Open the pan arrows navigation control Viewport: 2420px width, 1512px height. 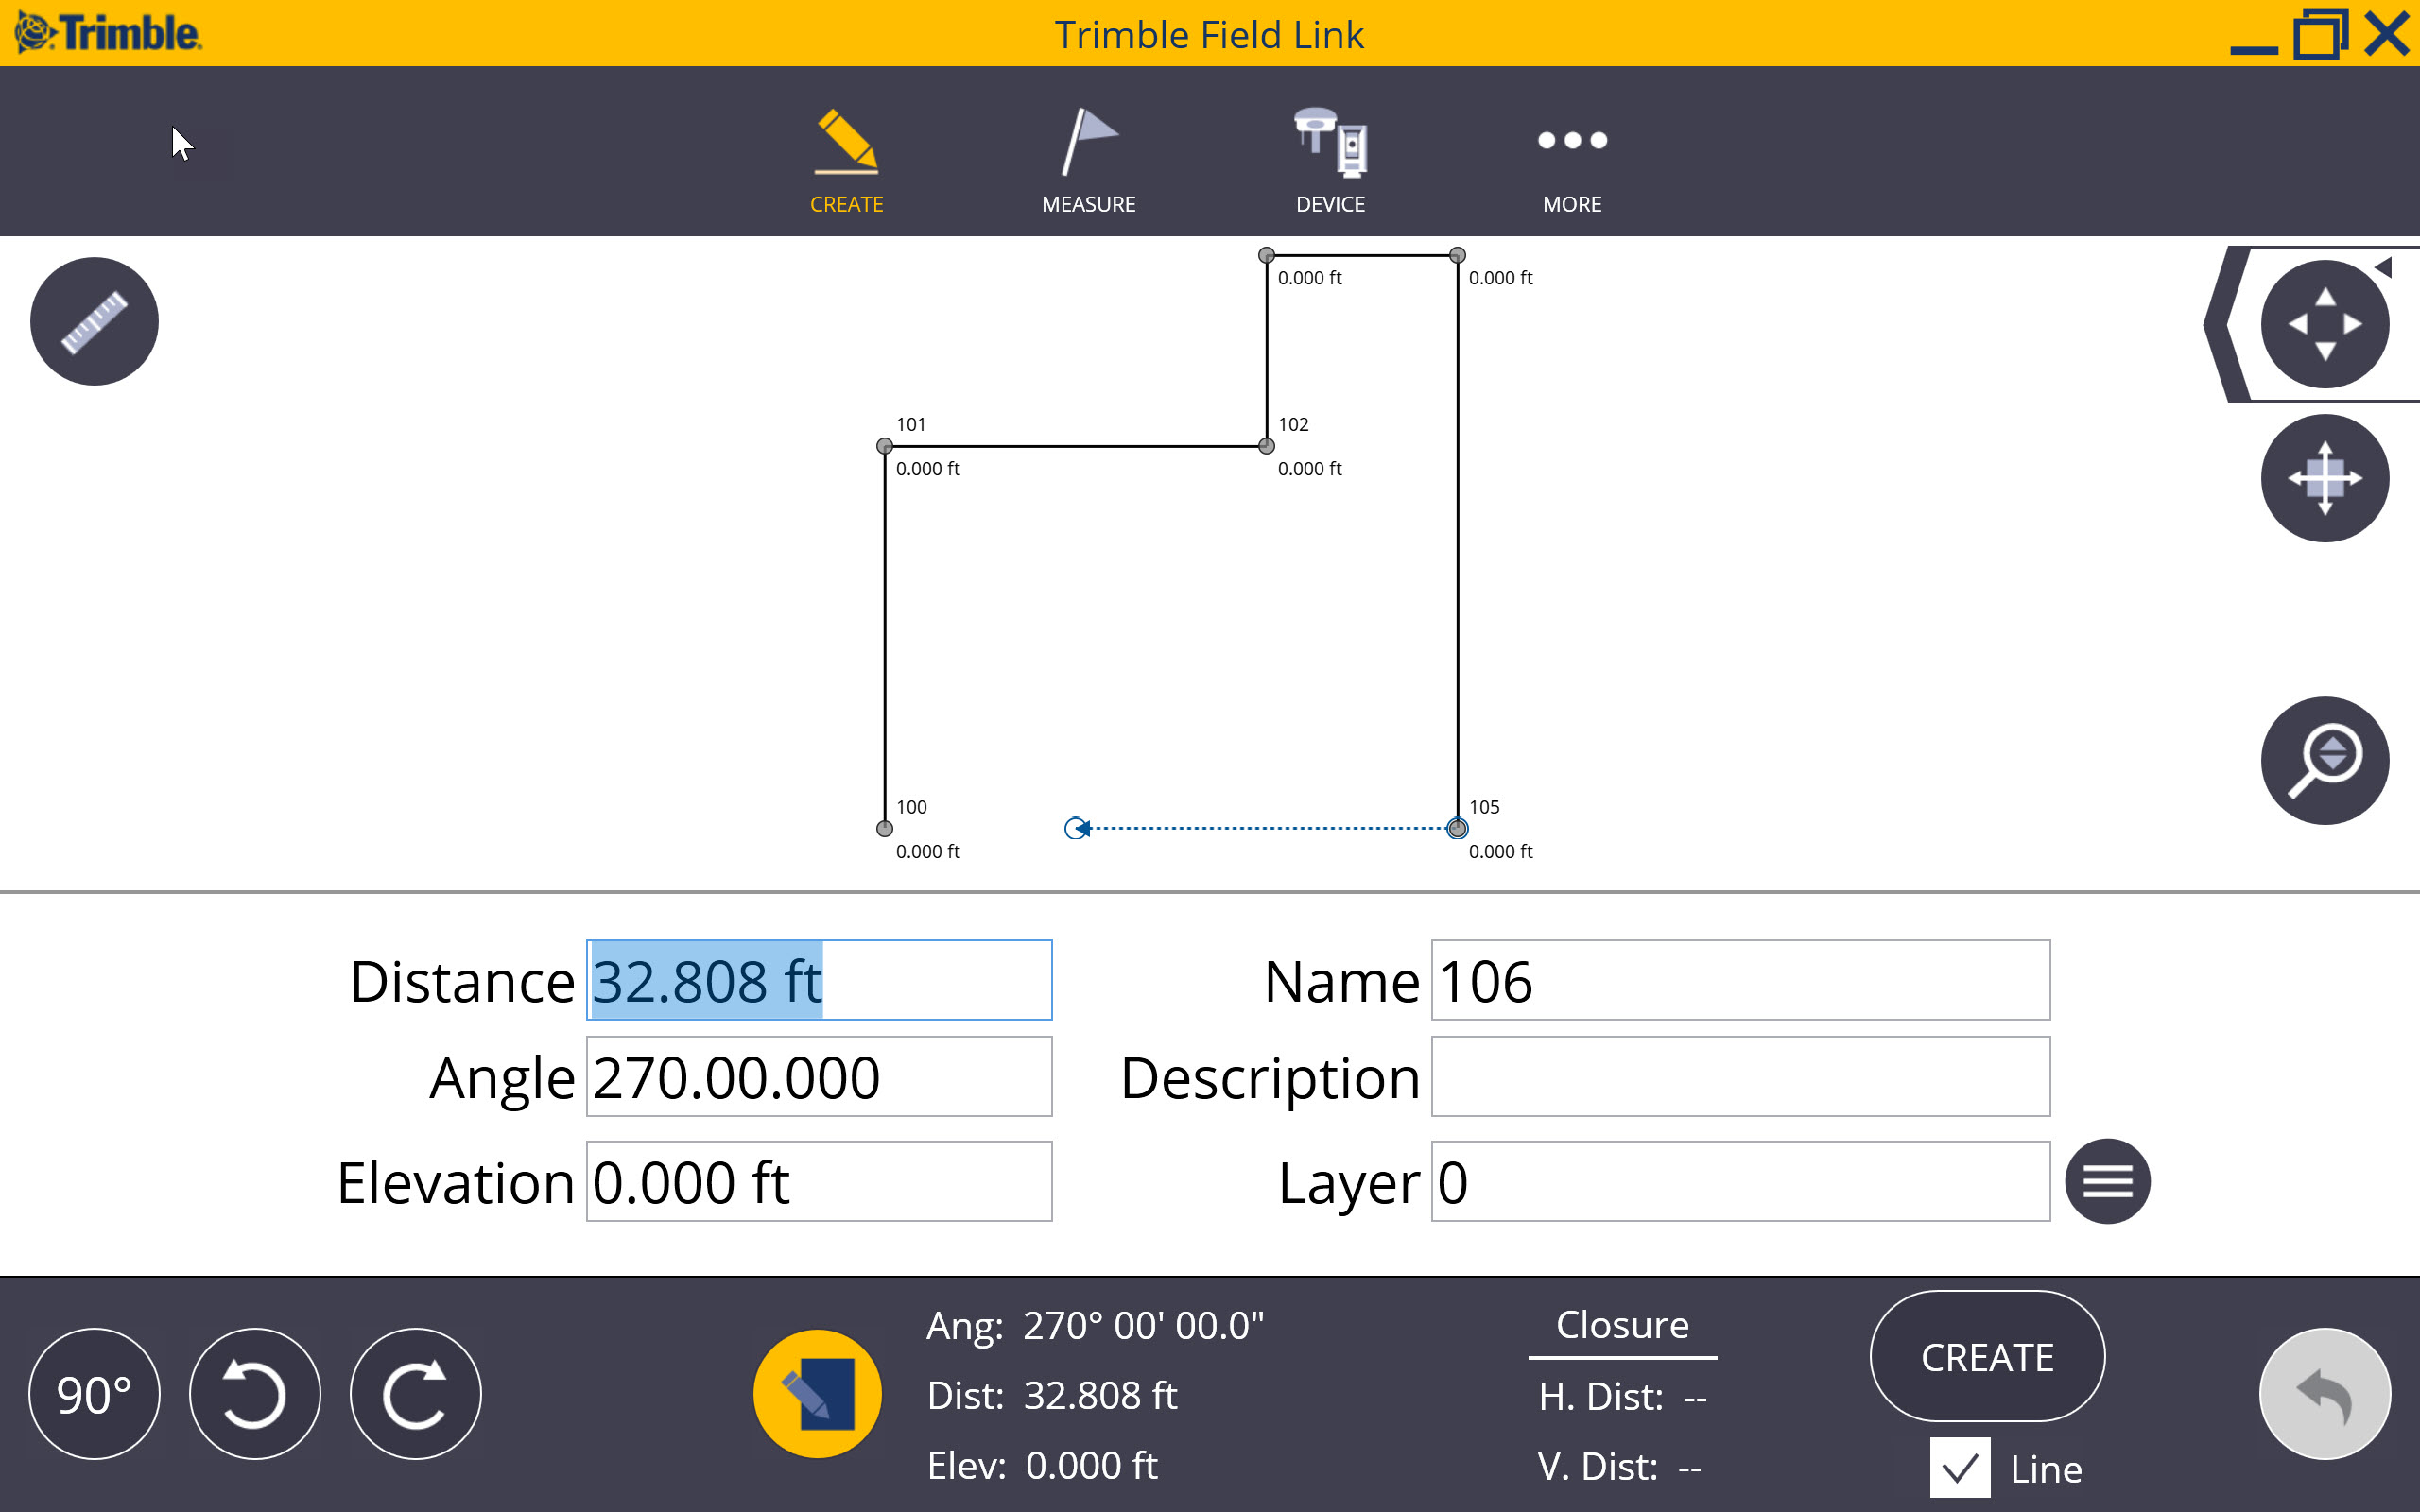tap(2325, 324)
